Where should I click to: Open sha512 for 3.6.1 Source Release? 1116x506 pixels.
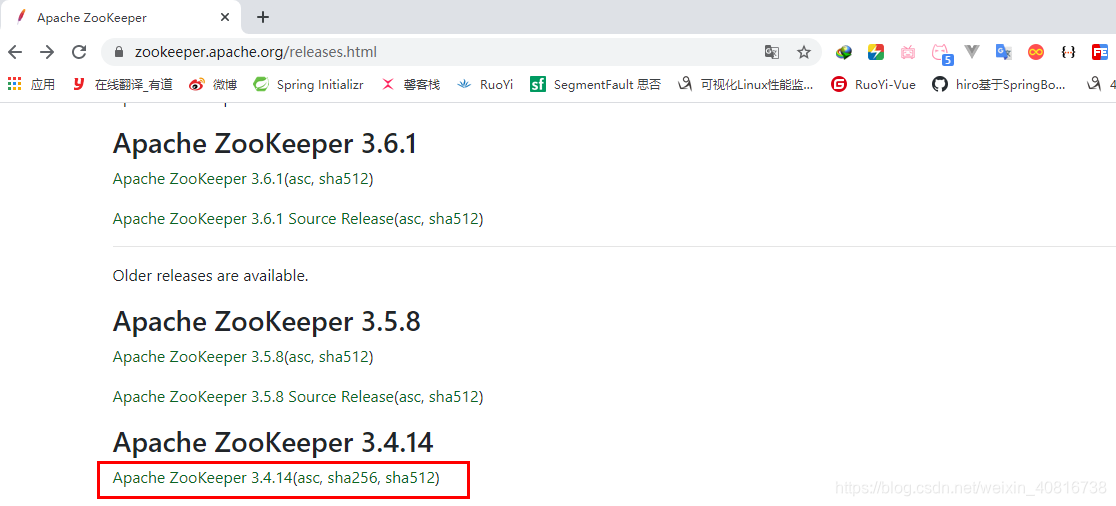point(453,218)
